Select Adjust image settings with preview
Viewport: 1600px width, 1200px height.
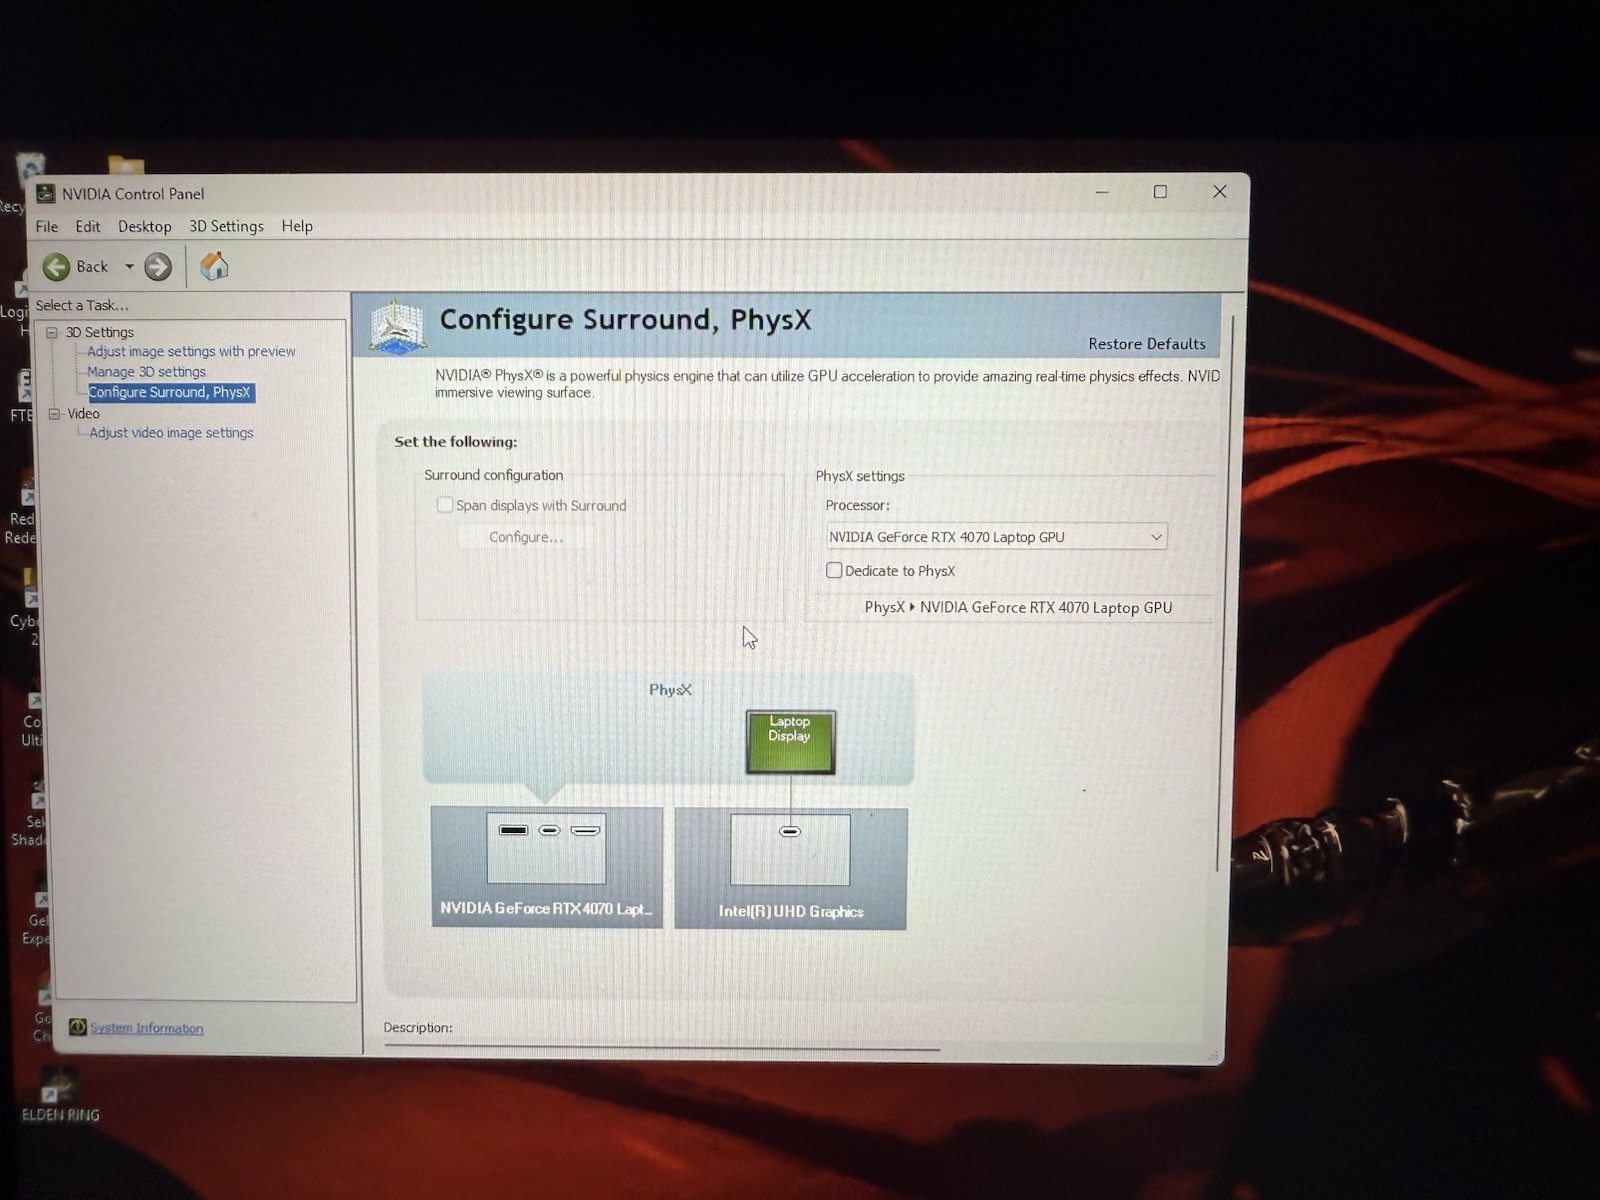click(x=191, y=351)
